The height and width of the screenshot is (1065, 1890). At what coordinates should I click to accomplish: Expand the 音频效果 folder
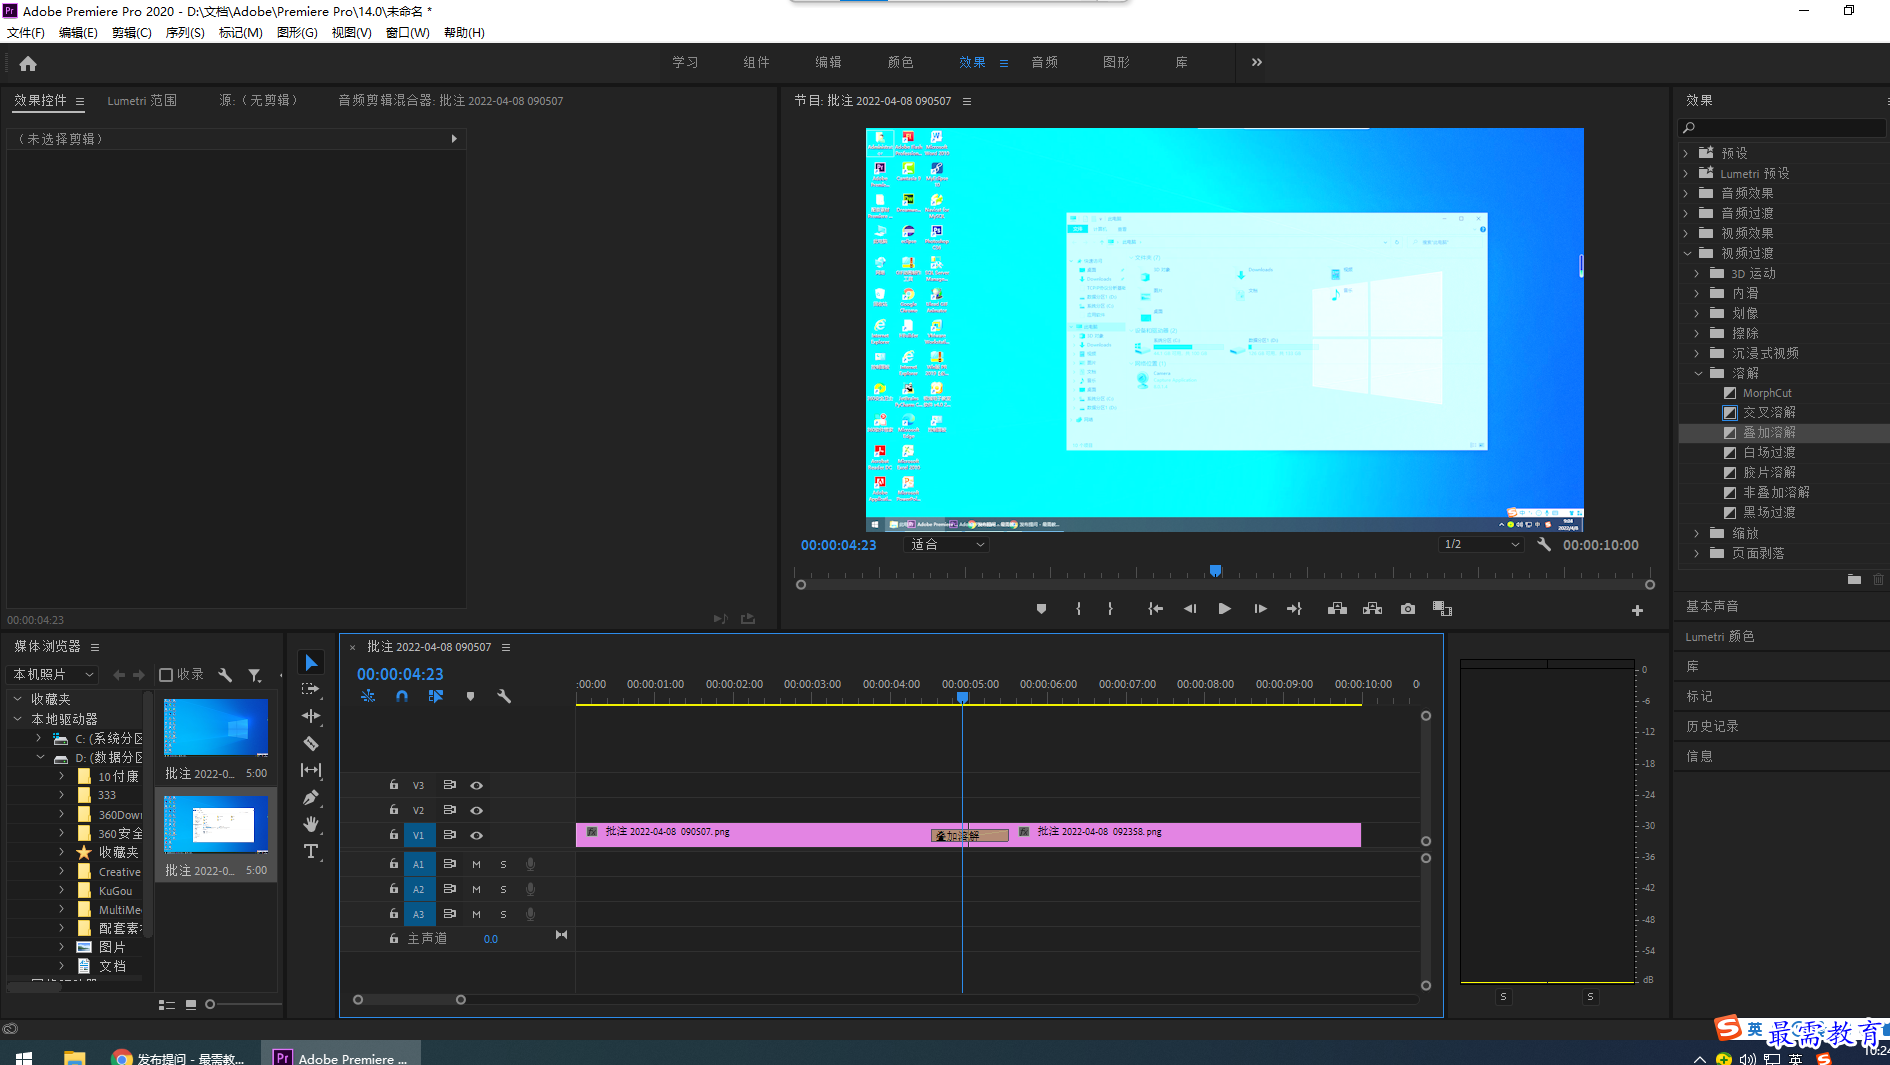coord(1686,193)
